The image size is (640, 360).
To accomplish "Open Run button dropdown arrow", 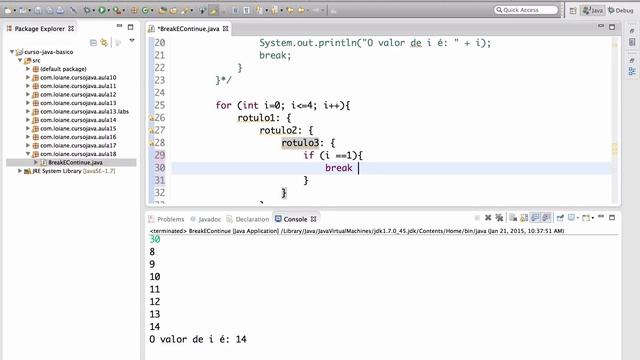I will pos(109,10).
